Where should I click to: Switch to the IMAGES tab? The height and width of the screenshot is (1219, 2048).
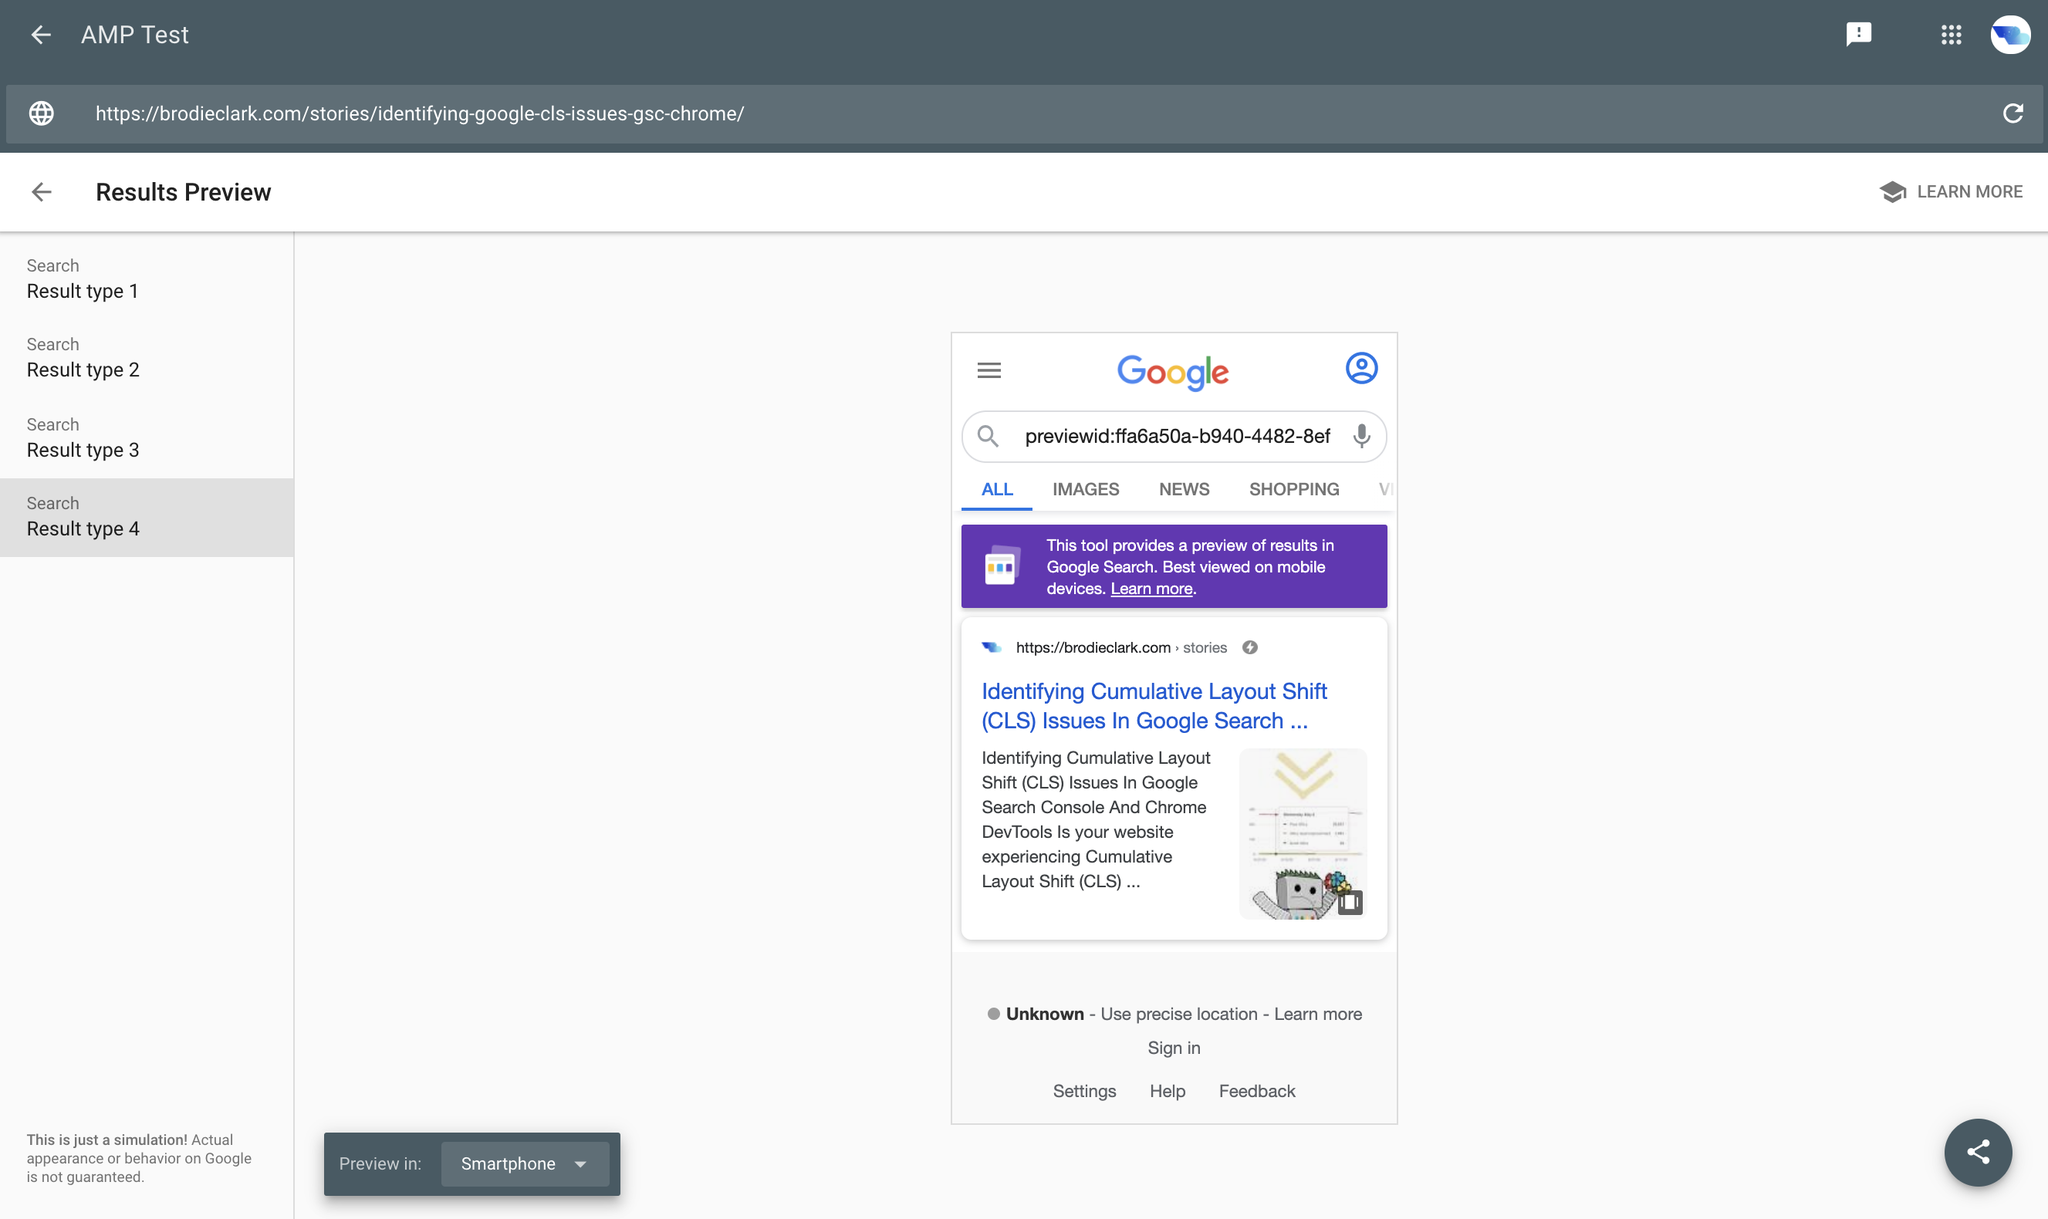(1085, 490)
